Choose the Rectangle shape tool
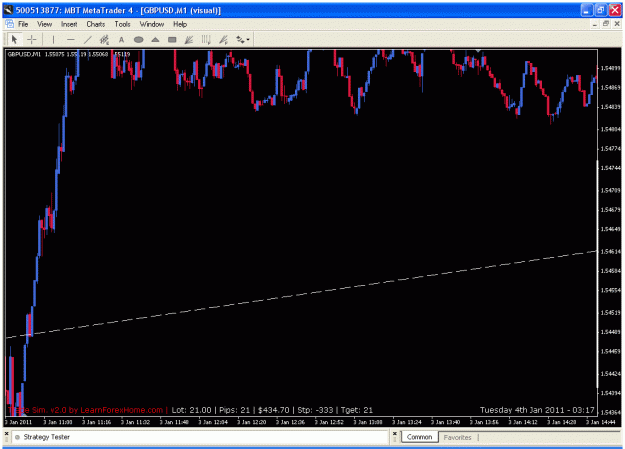This screenshot has height=449, width=625. [172, 39]
